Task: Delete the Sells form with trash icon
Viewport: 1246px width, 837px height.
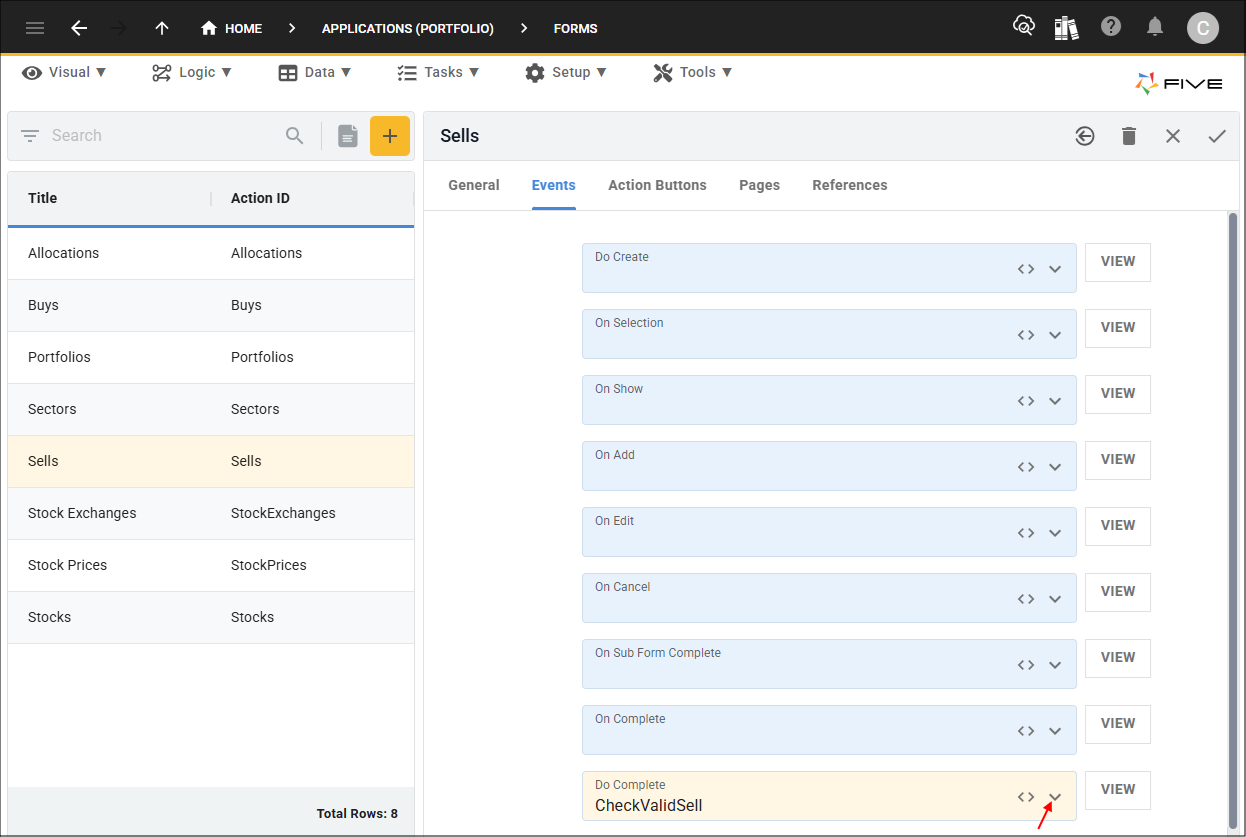Action: 1129,136
